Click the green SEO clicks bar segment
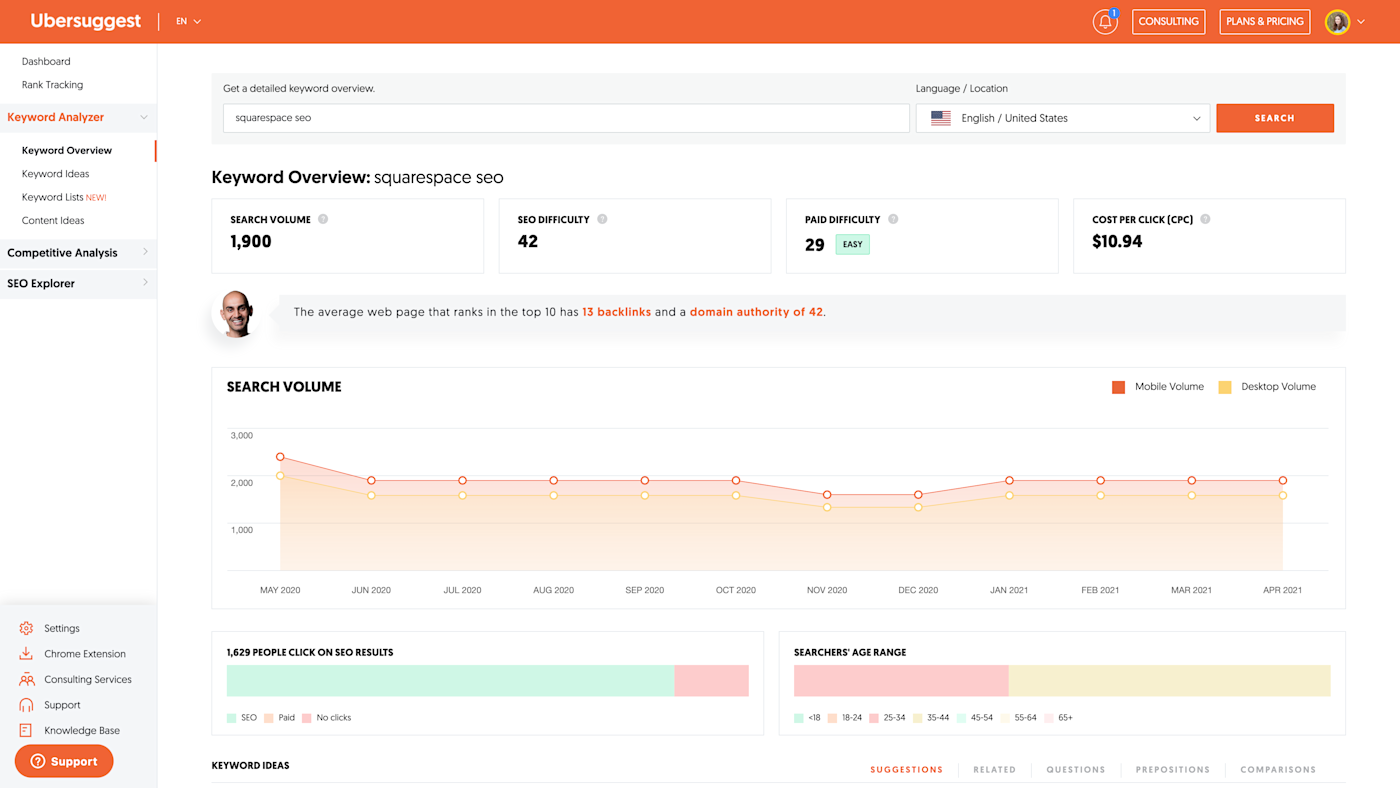The height and width of the screenshot is (788, 1400). pos(450,681)
